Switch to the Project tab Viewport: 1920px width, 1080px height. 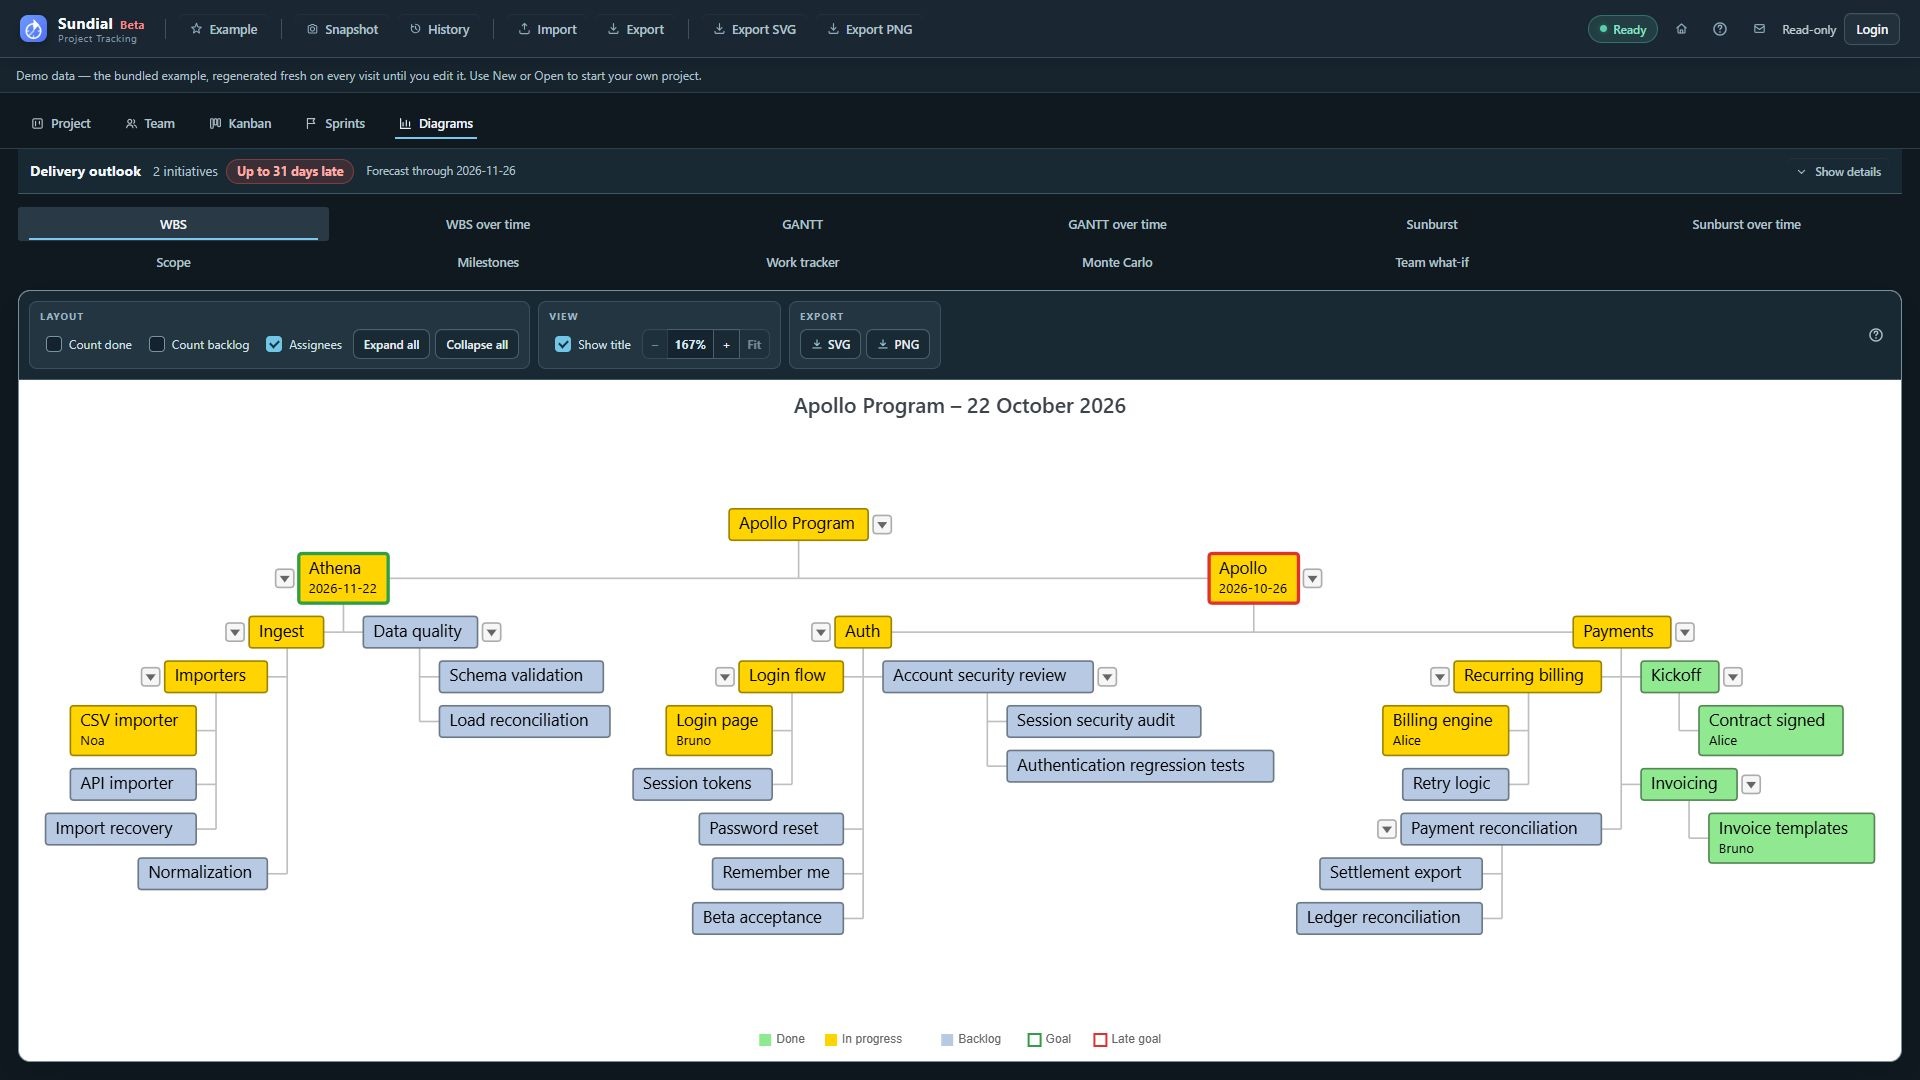click(x=61, y=123)
